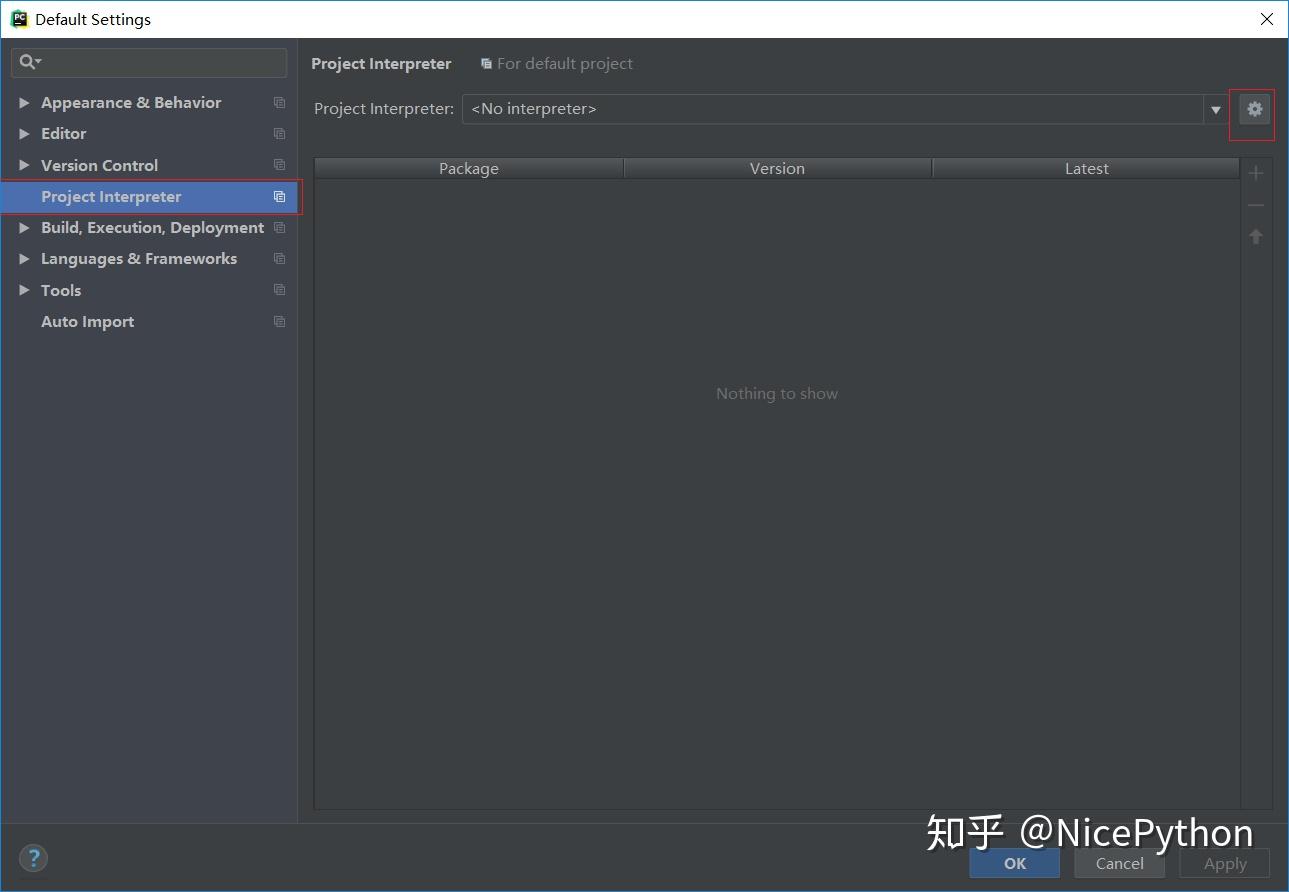Click the install package plus icon
This screenshot has height=892, width=1289.
click(1256, 173)
